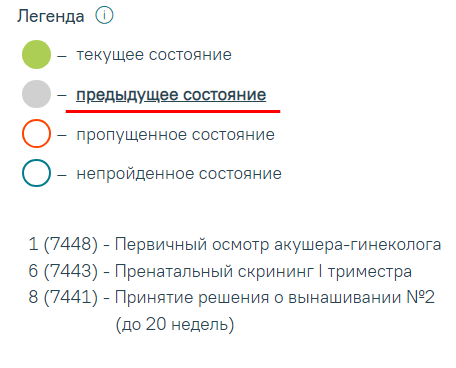Click the number 7443 in parentheses
This screenshot has height=368, width=456.
71,271
